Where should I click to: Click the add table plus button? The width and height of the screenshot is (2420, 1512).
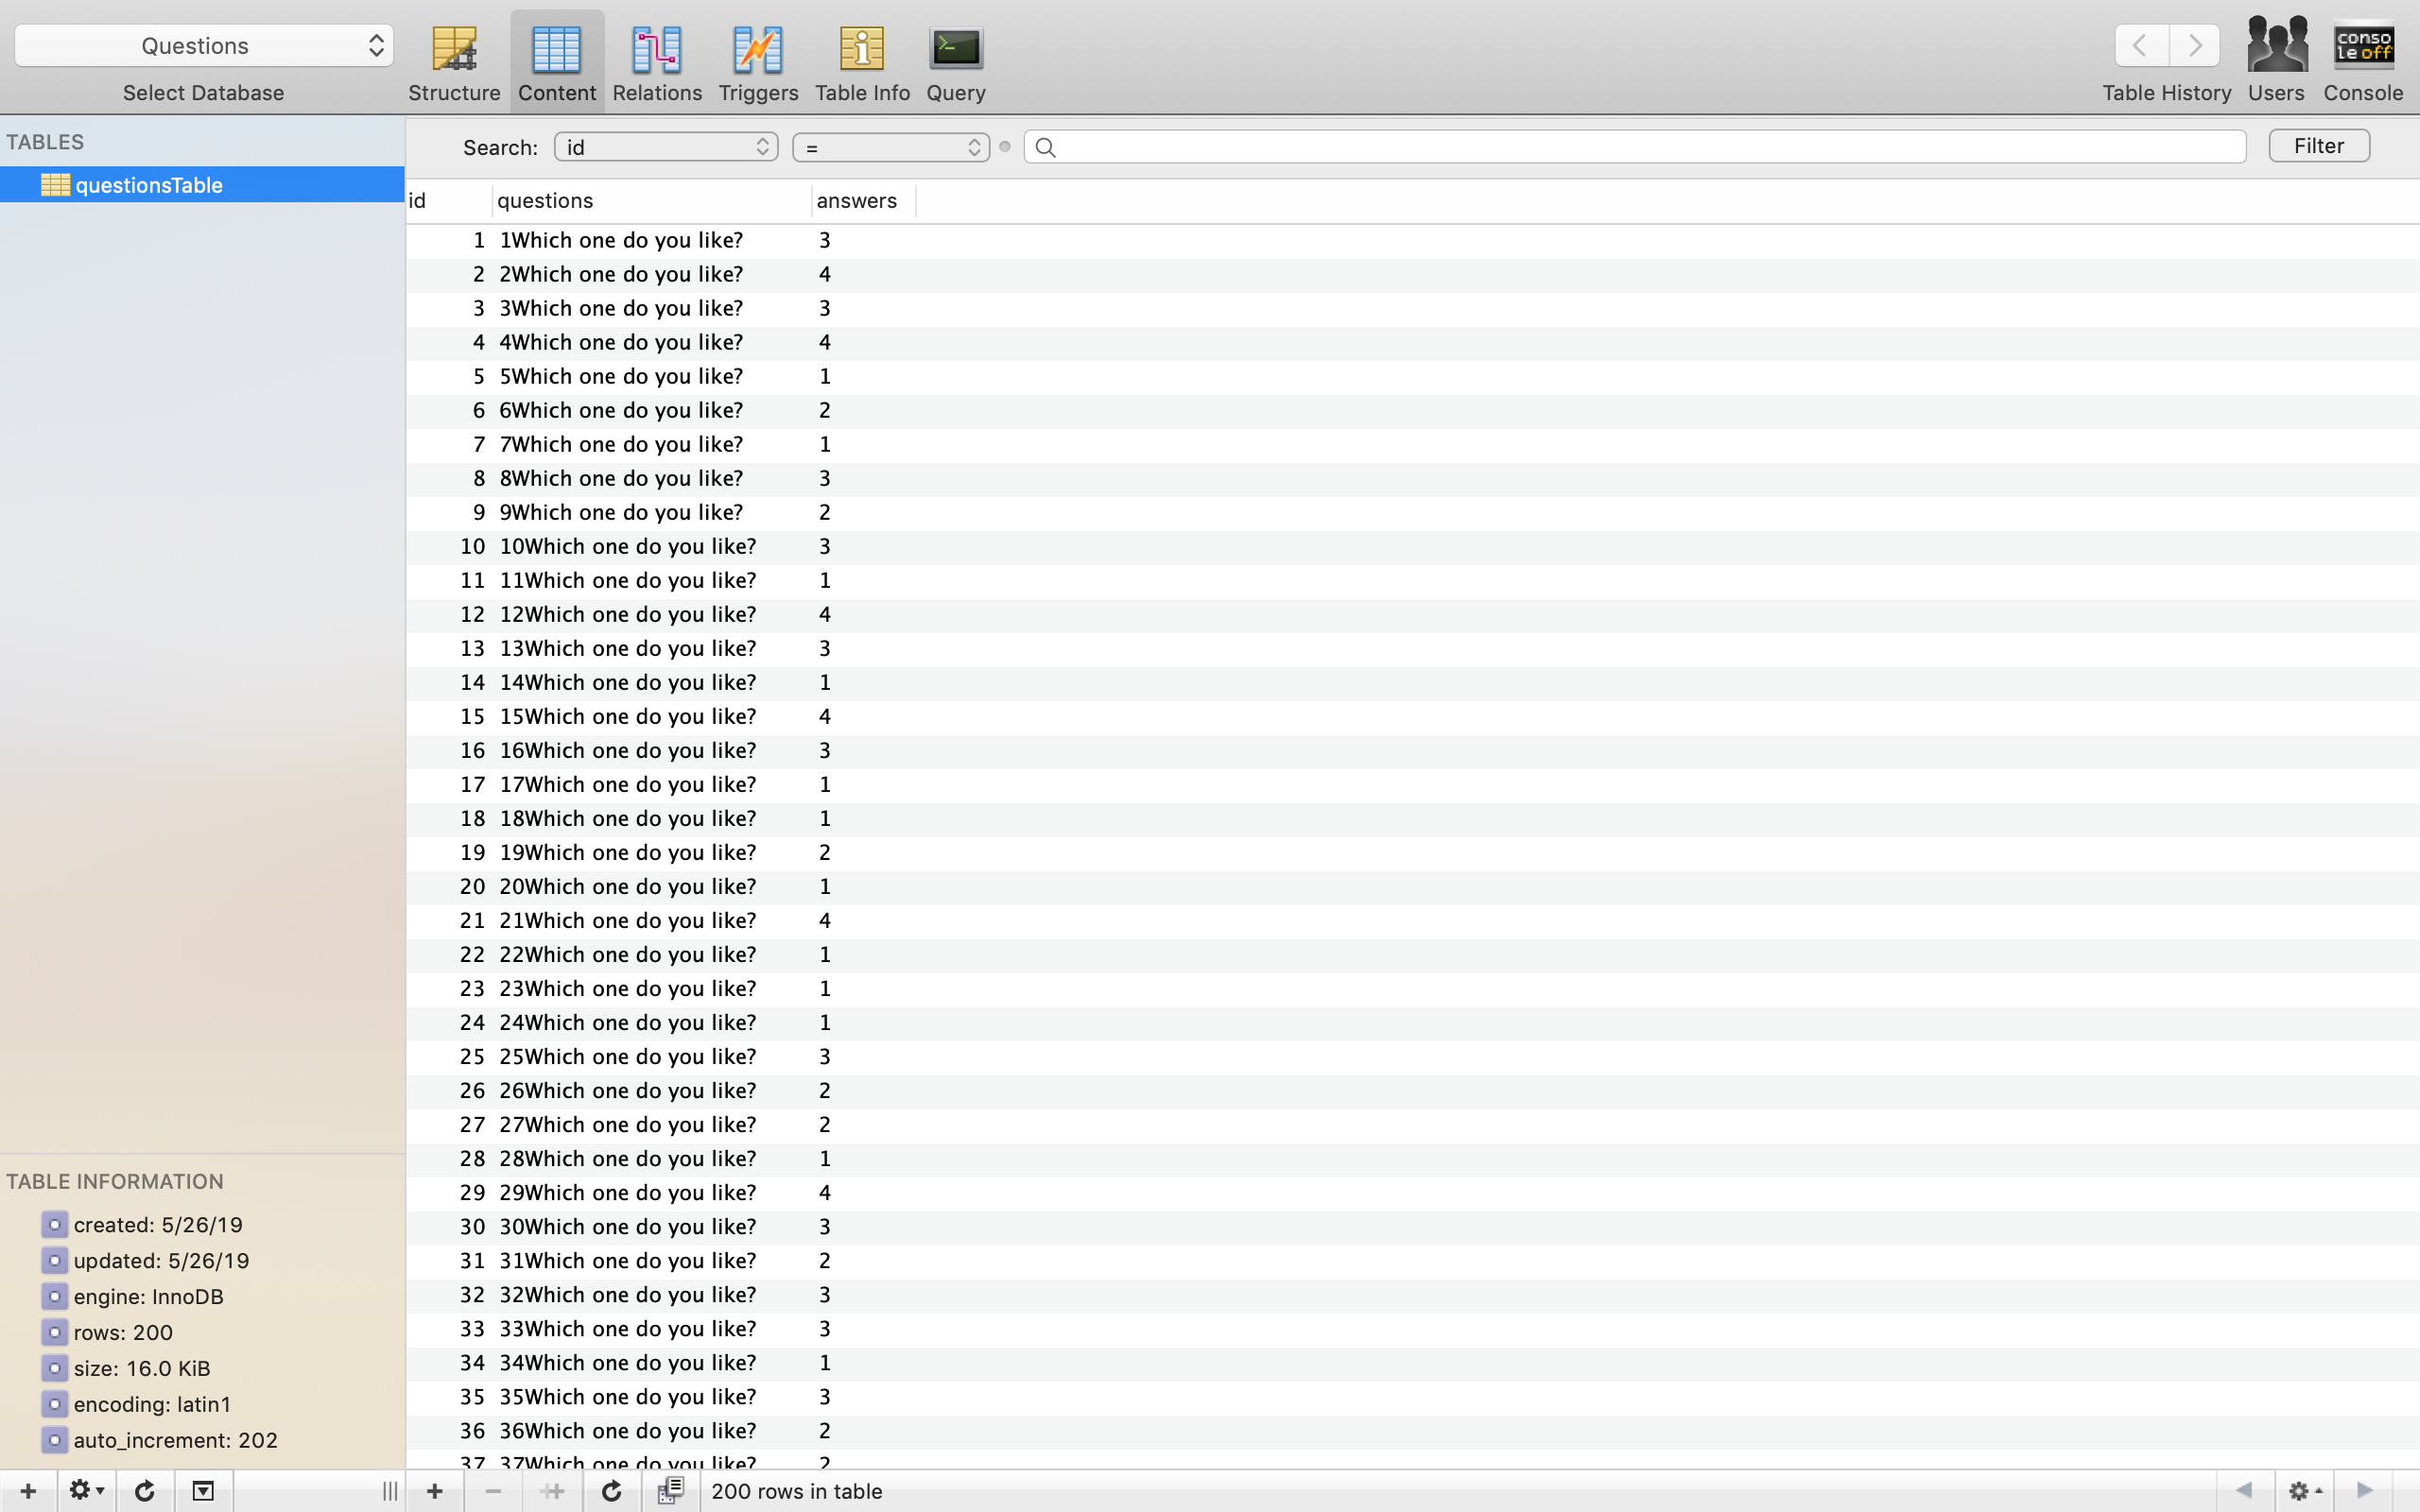click(x=28, y=1491)
